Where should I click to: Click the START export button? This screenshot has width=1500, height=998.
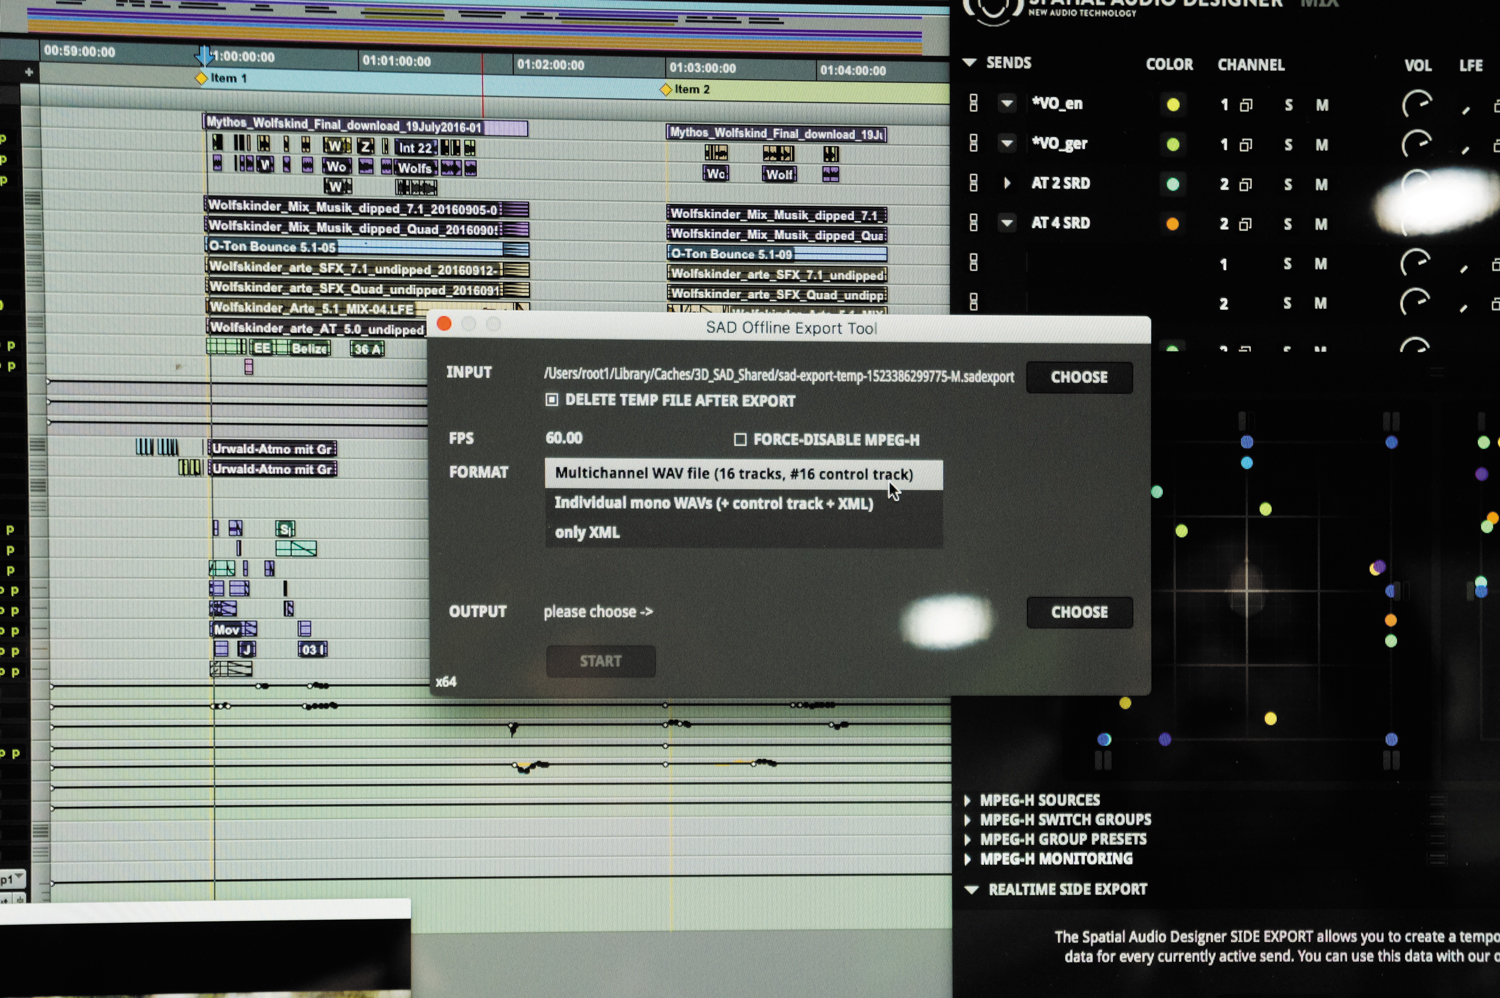[601, 661]
